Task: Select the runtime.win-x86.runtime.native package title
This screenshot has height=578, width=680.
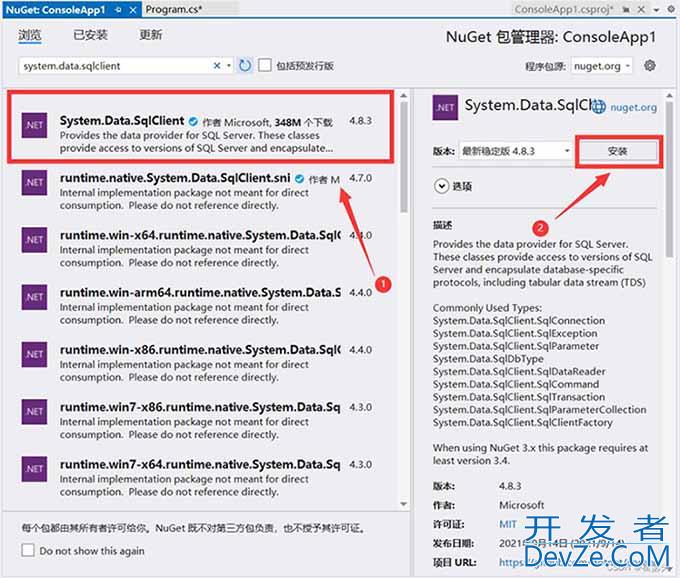Action: tap(200, 350)
